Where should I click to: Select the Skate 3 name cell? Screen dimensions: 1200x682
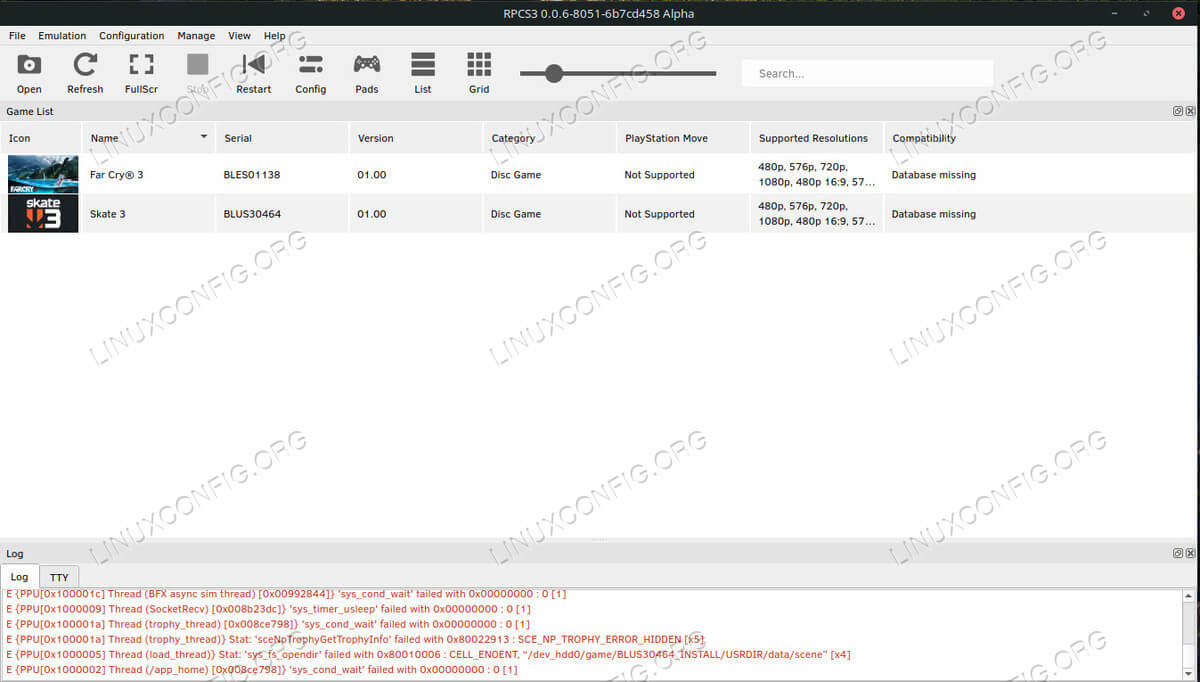click(x=148, y=214)
